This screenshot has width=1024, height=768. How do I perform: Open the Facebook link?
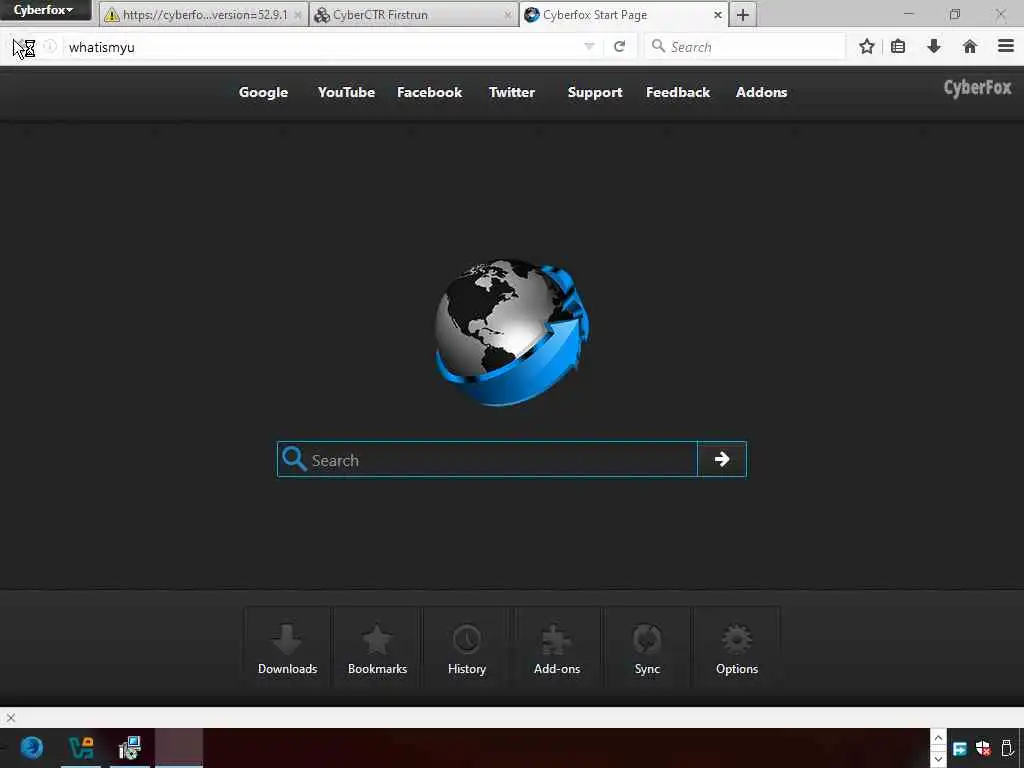(429, 93)
